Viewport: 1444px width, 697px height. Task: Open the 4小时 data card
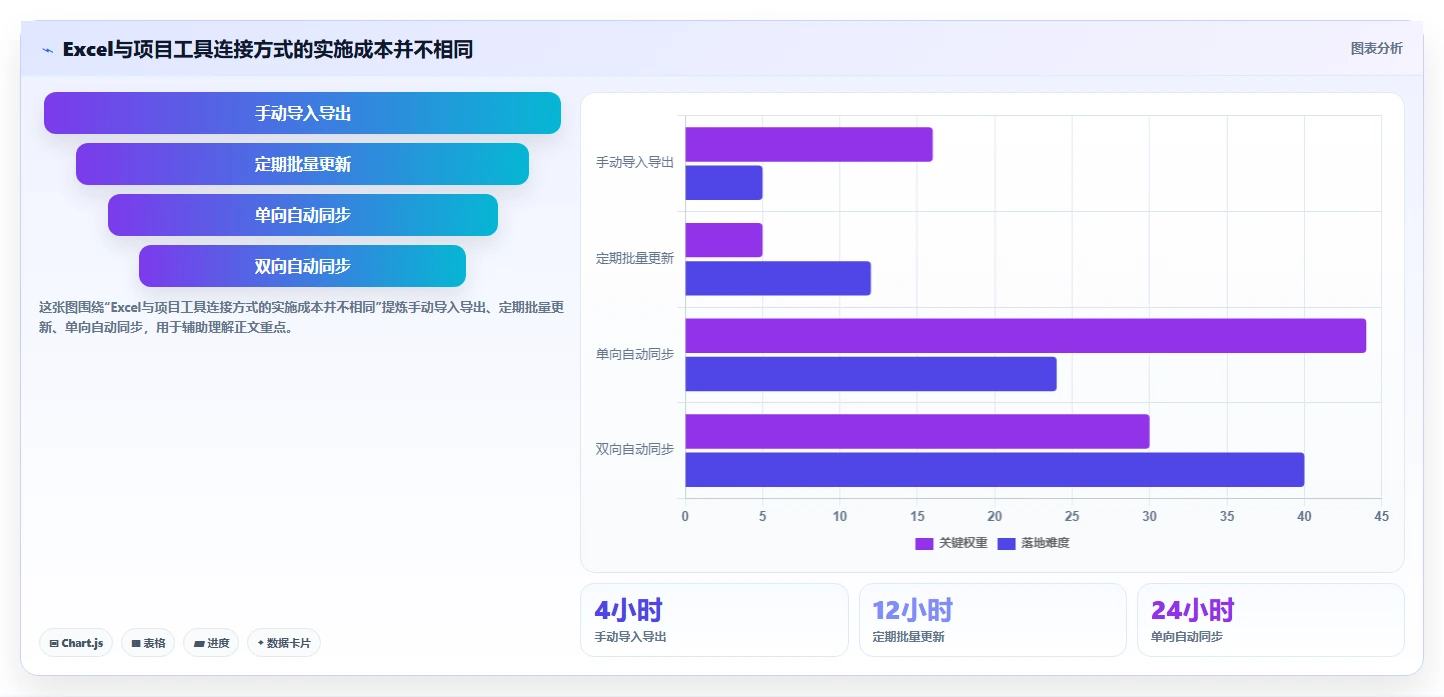714,620
